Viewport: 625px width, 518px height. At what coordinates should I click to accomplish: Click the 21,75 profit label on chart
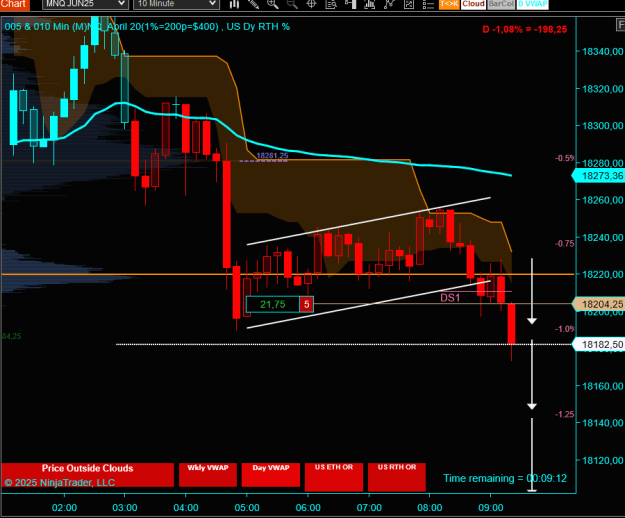point(273,304)
